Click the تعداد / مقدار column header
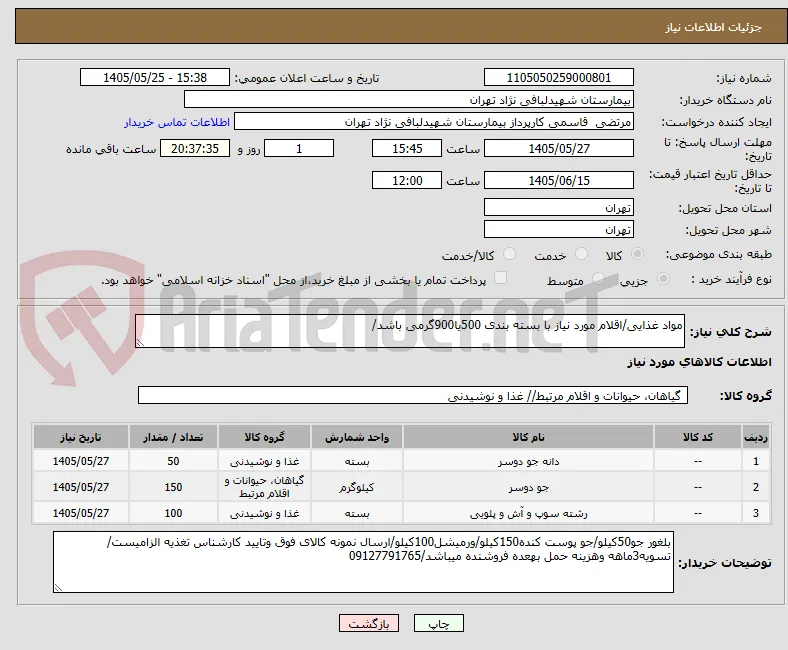Image resolution: width=788 pixels, height=650 pixels. click(173, 437)
